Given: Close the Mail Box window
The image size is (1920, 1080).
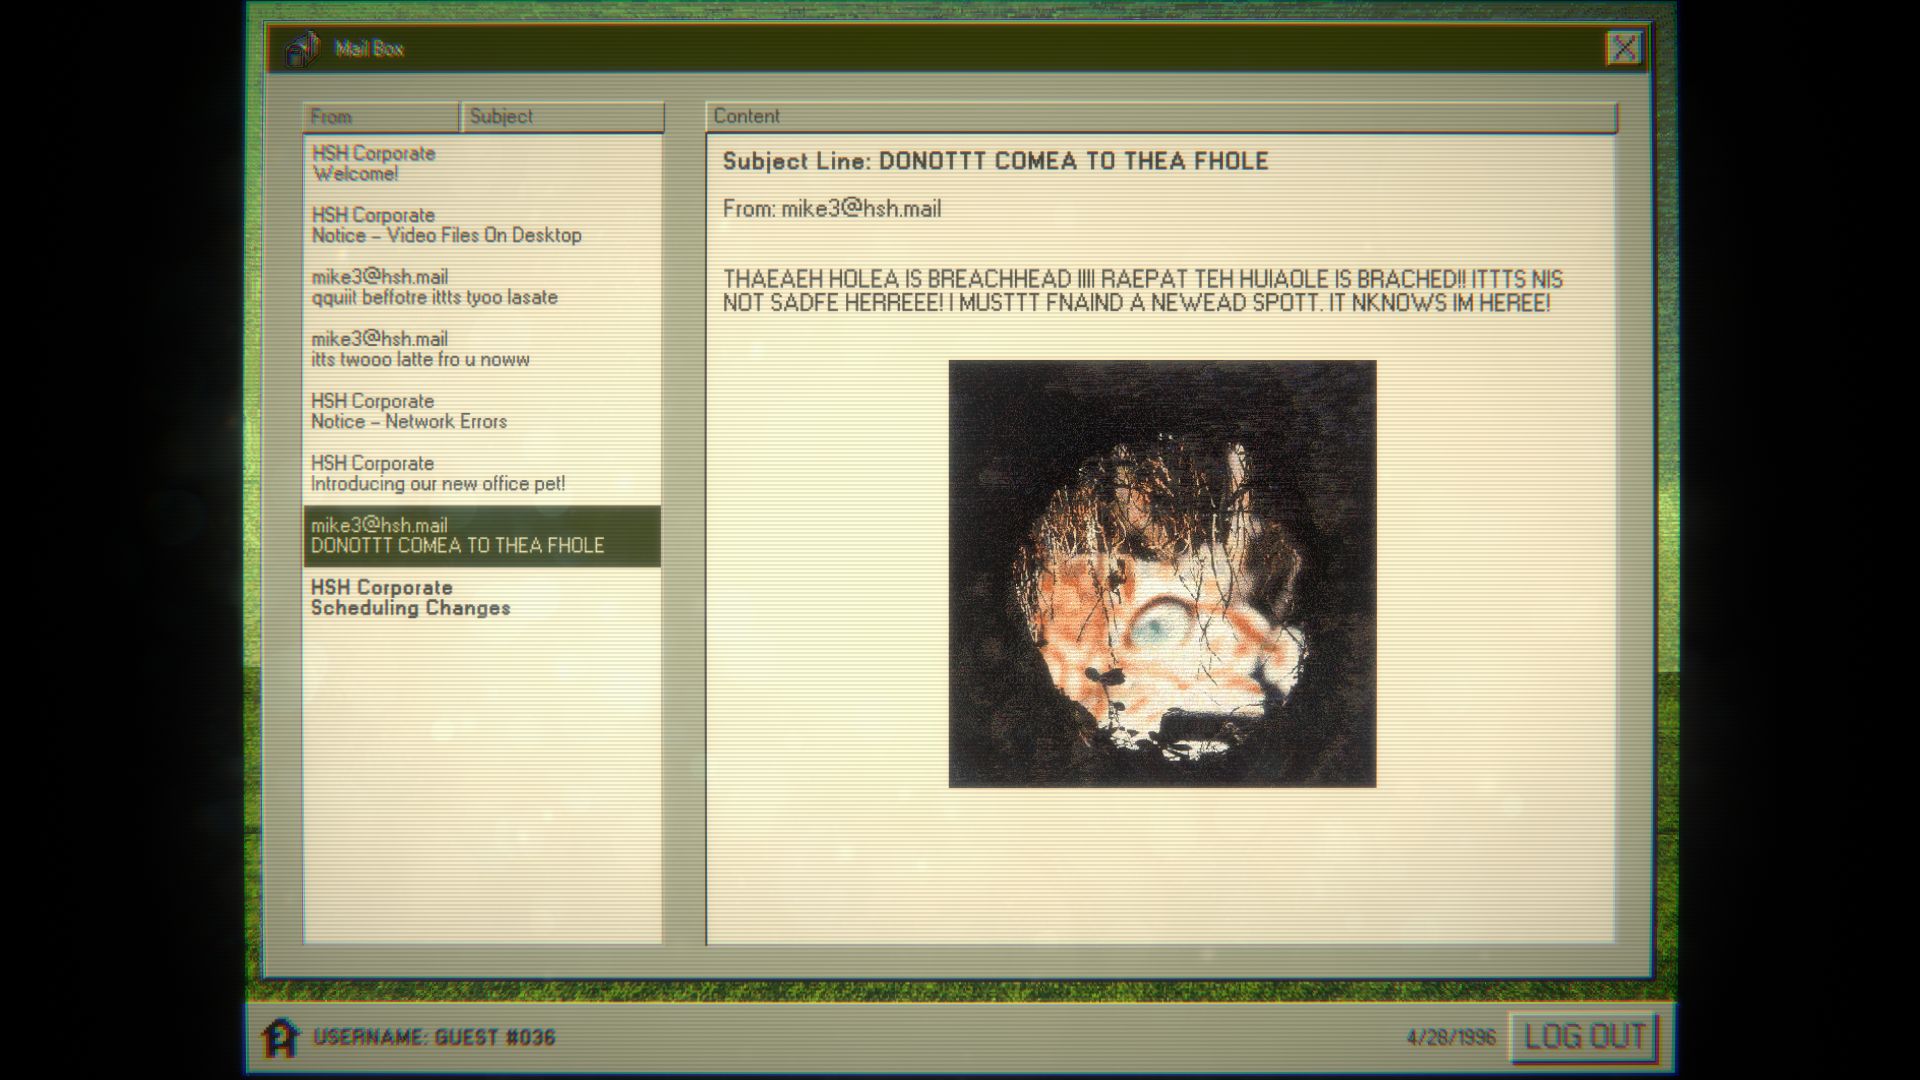Looking at the screenshot, I should 1624,48.
